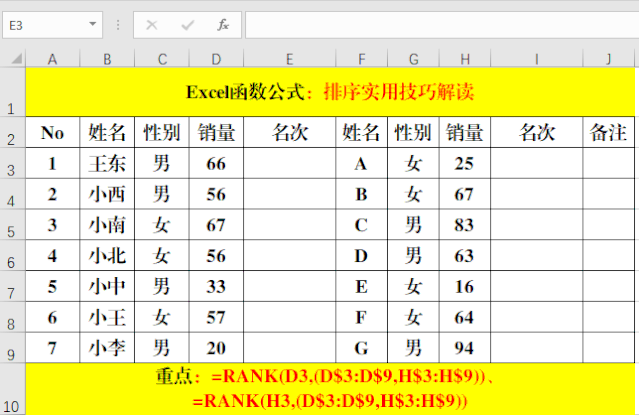Click the sales value '16' cell
The image size is (639, 415).
pos(465,286)
